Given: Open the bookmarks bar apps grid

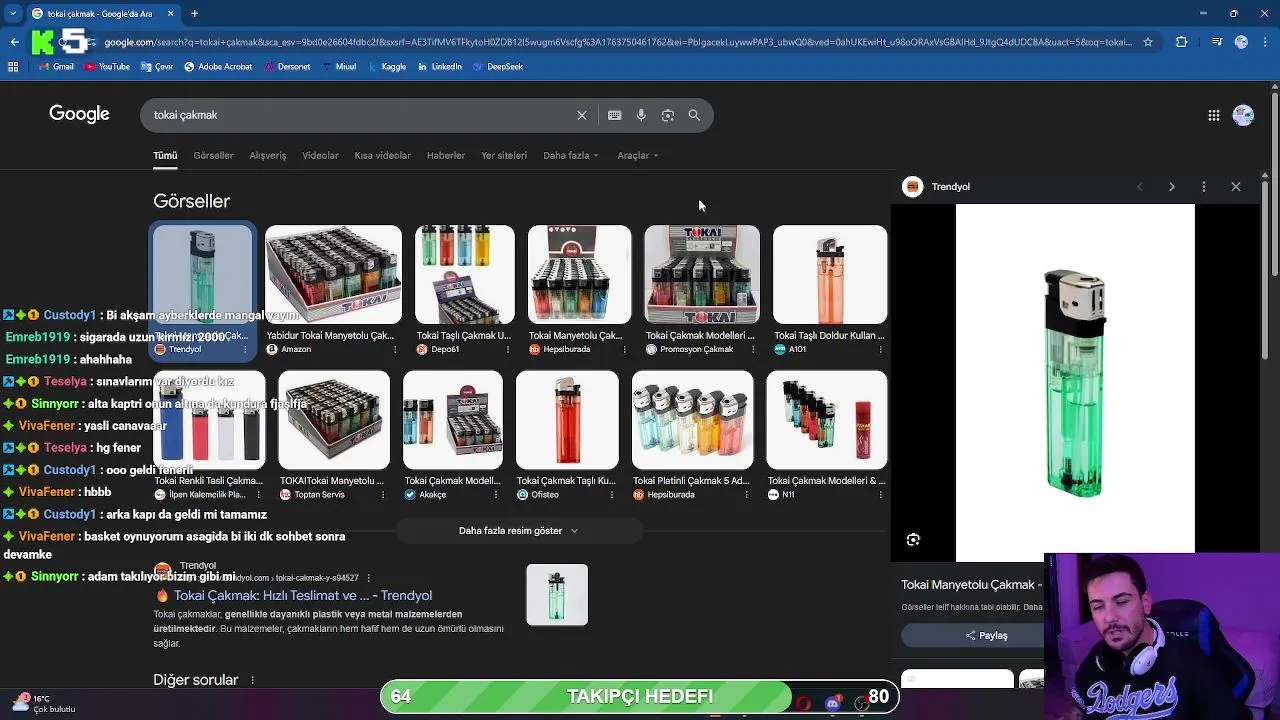Looking at the screenshot, I should click(x=13, y=67).
